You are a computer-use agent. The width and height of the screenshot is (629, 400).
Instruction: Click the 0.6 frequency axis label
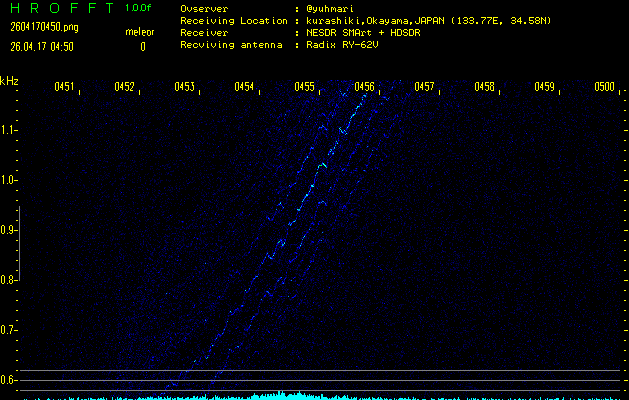pos(9,380)
